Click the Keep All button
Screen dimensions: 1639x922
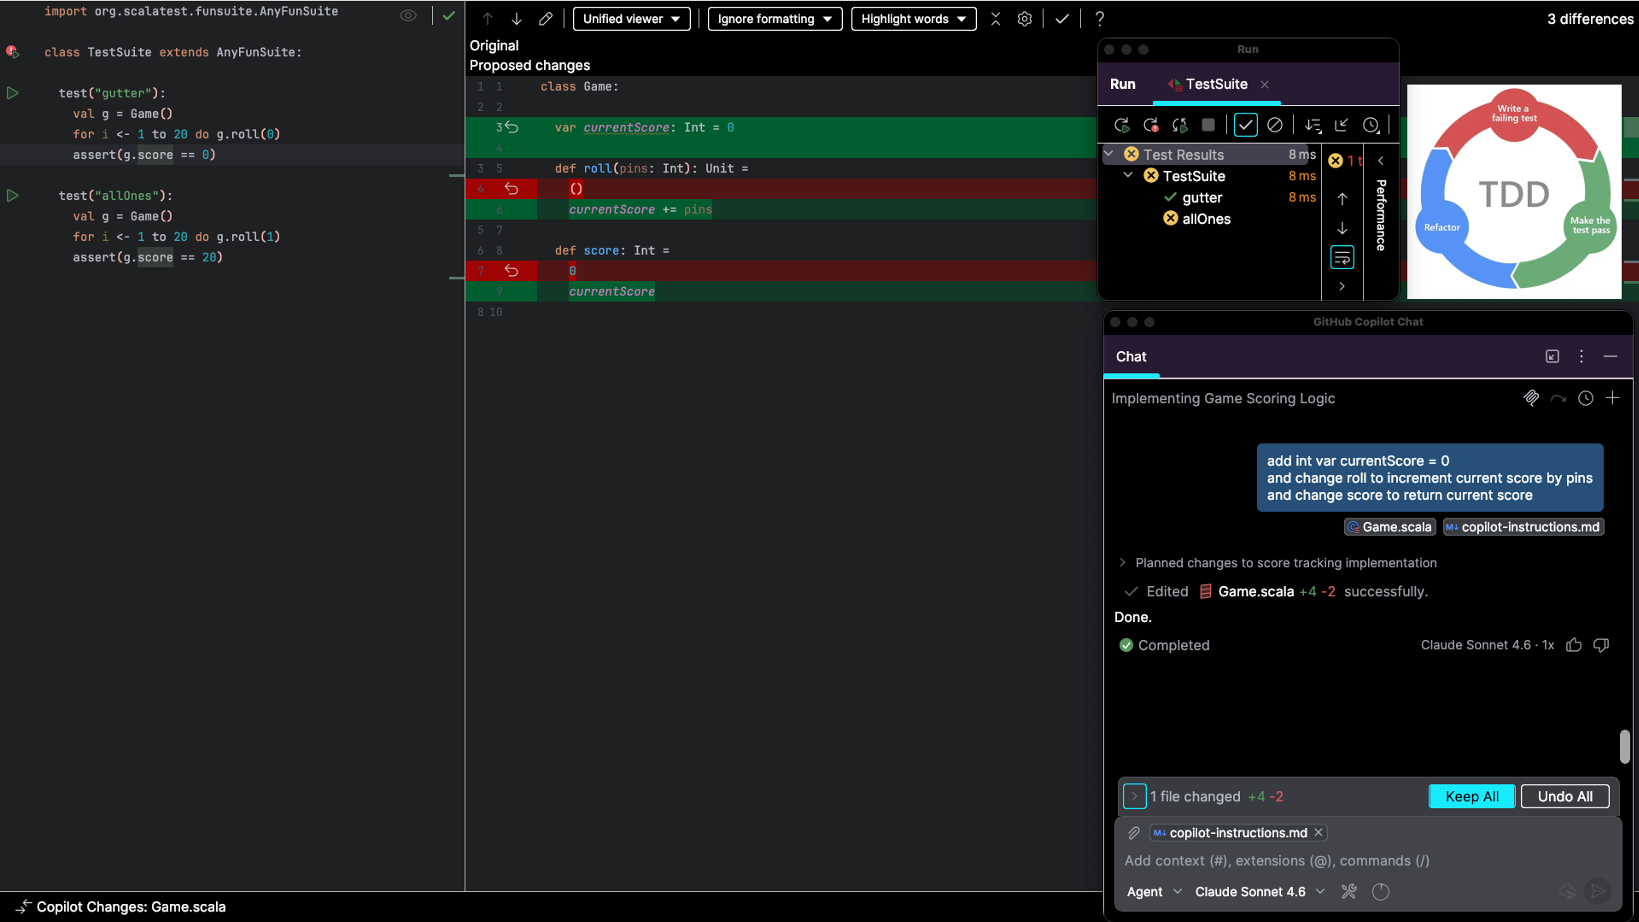tap(1471, 796)
